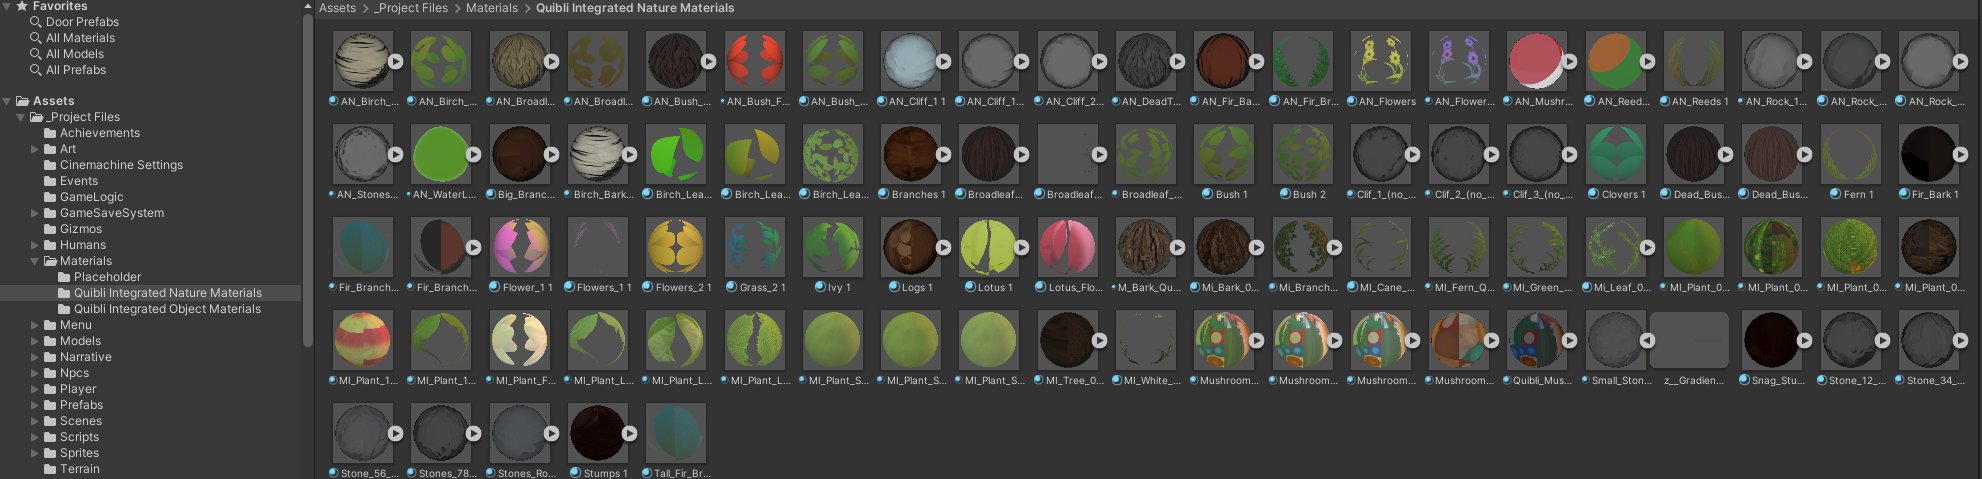Expand sub-assets arrow on Logs 1
Image resolution: width=1982 pixels, height=479 pixels.
click(x=943, y=247)
